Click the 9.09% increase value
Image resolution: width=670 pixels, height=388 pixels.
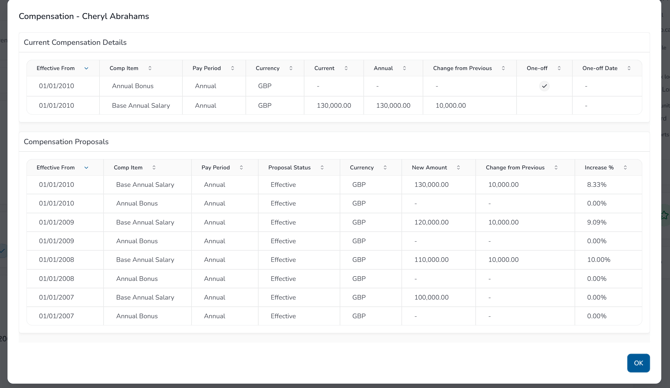597,223
